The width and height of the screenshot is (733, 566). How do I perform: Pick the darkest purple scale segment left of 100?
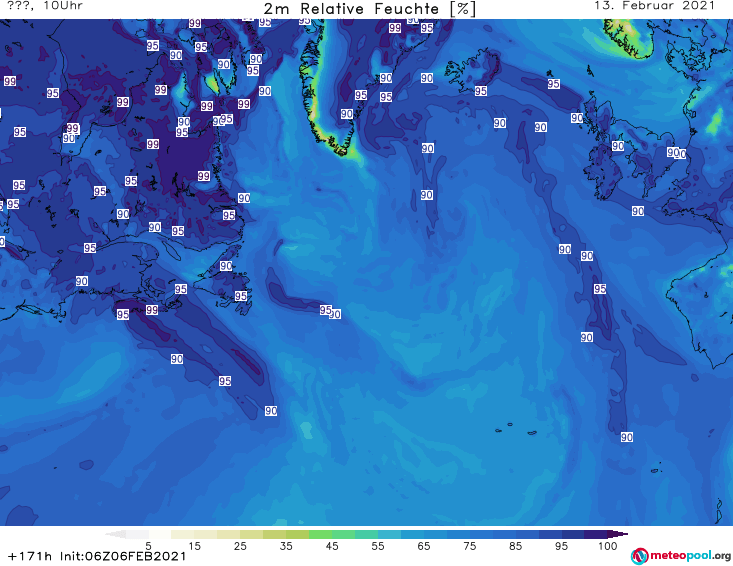[x=596, y=534]
